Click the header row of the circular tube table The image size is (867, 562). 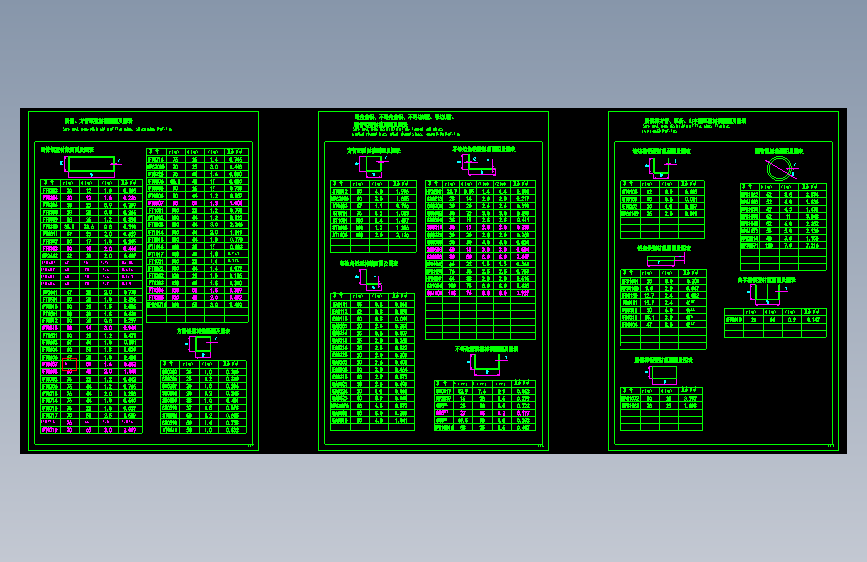(784, 187)
